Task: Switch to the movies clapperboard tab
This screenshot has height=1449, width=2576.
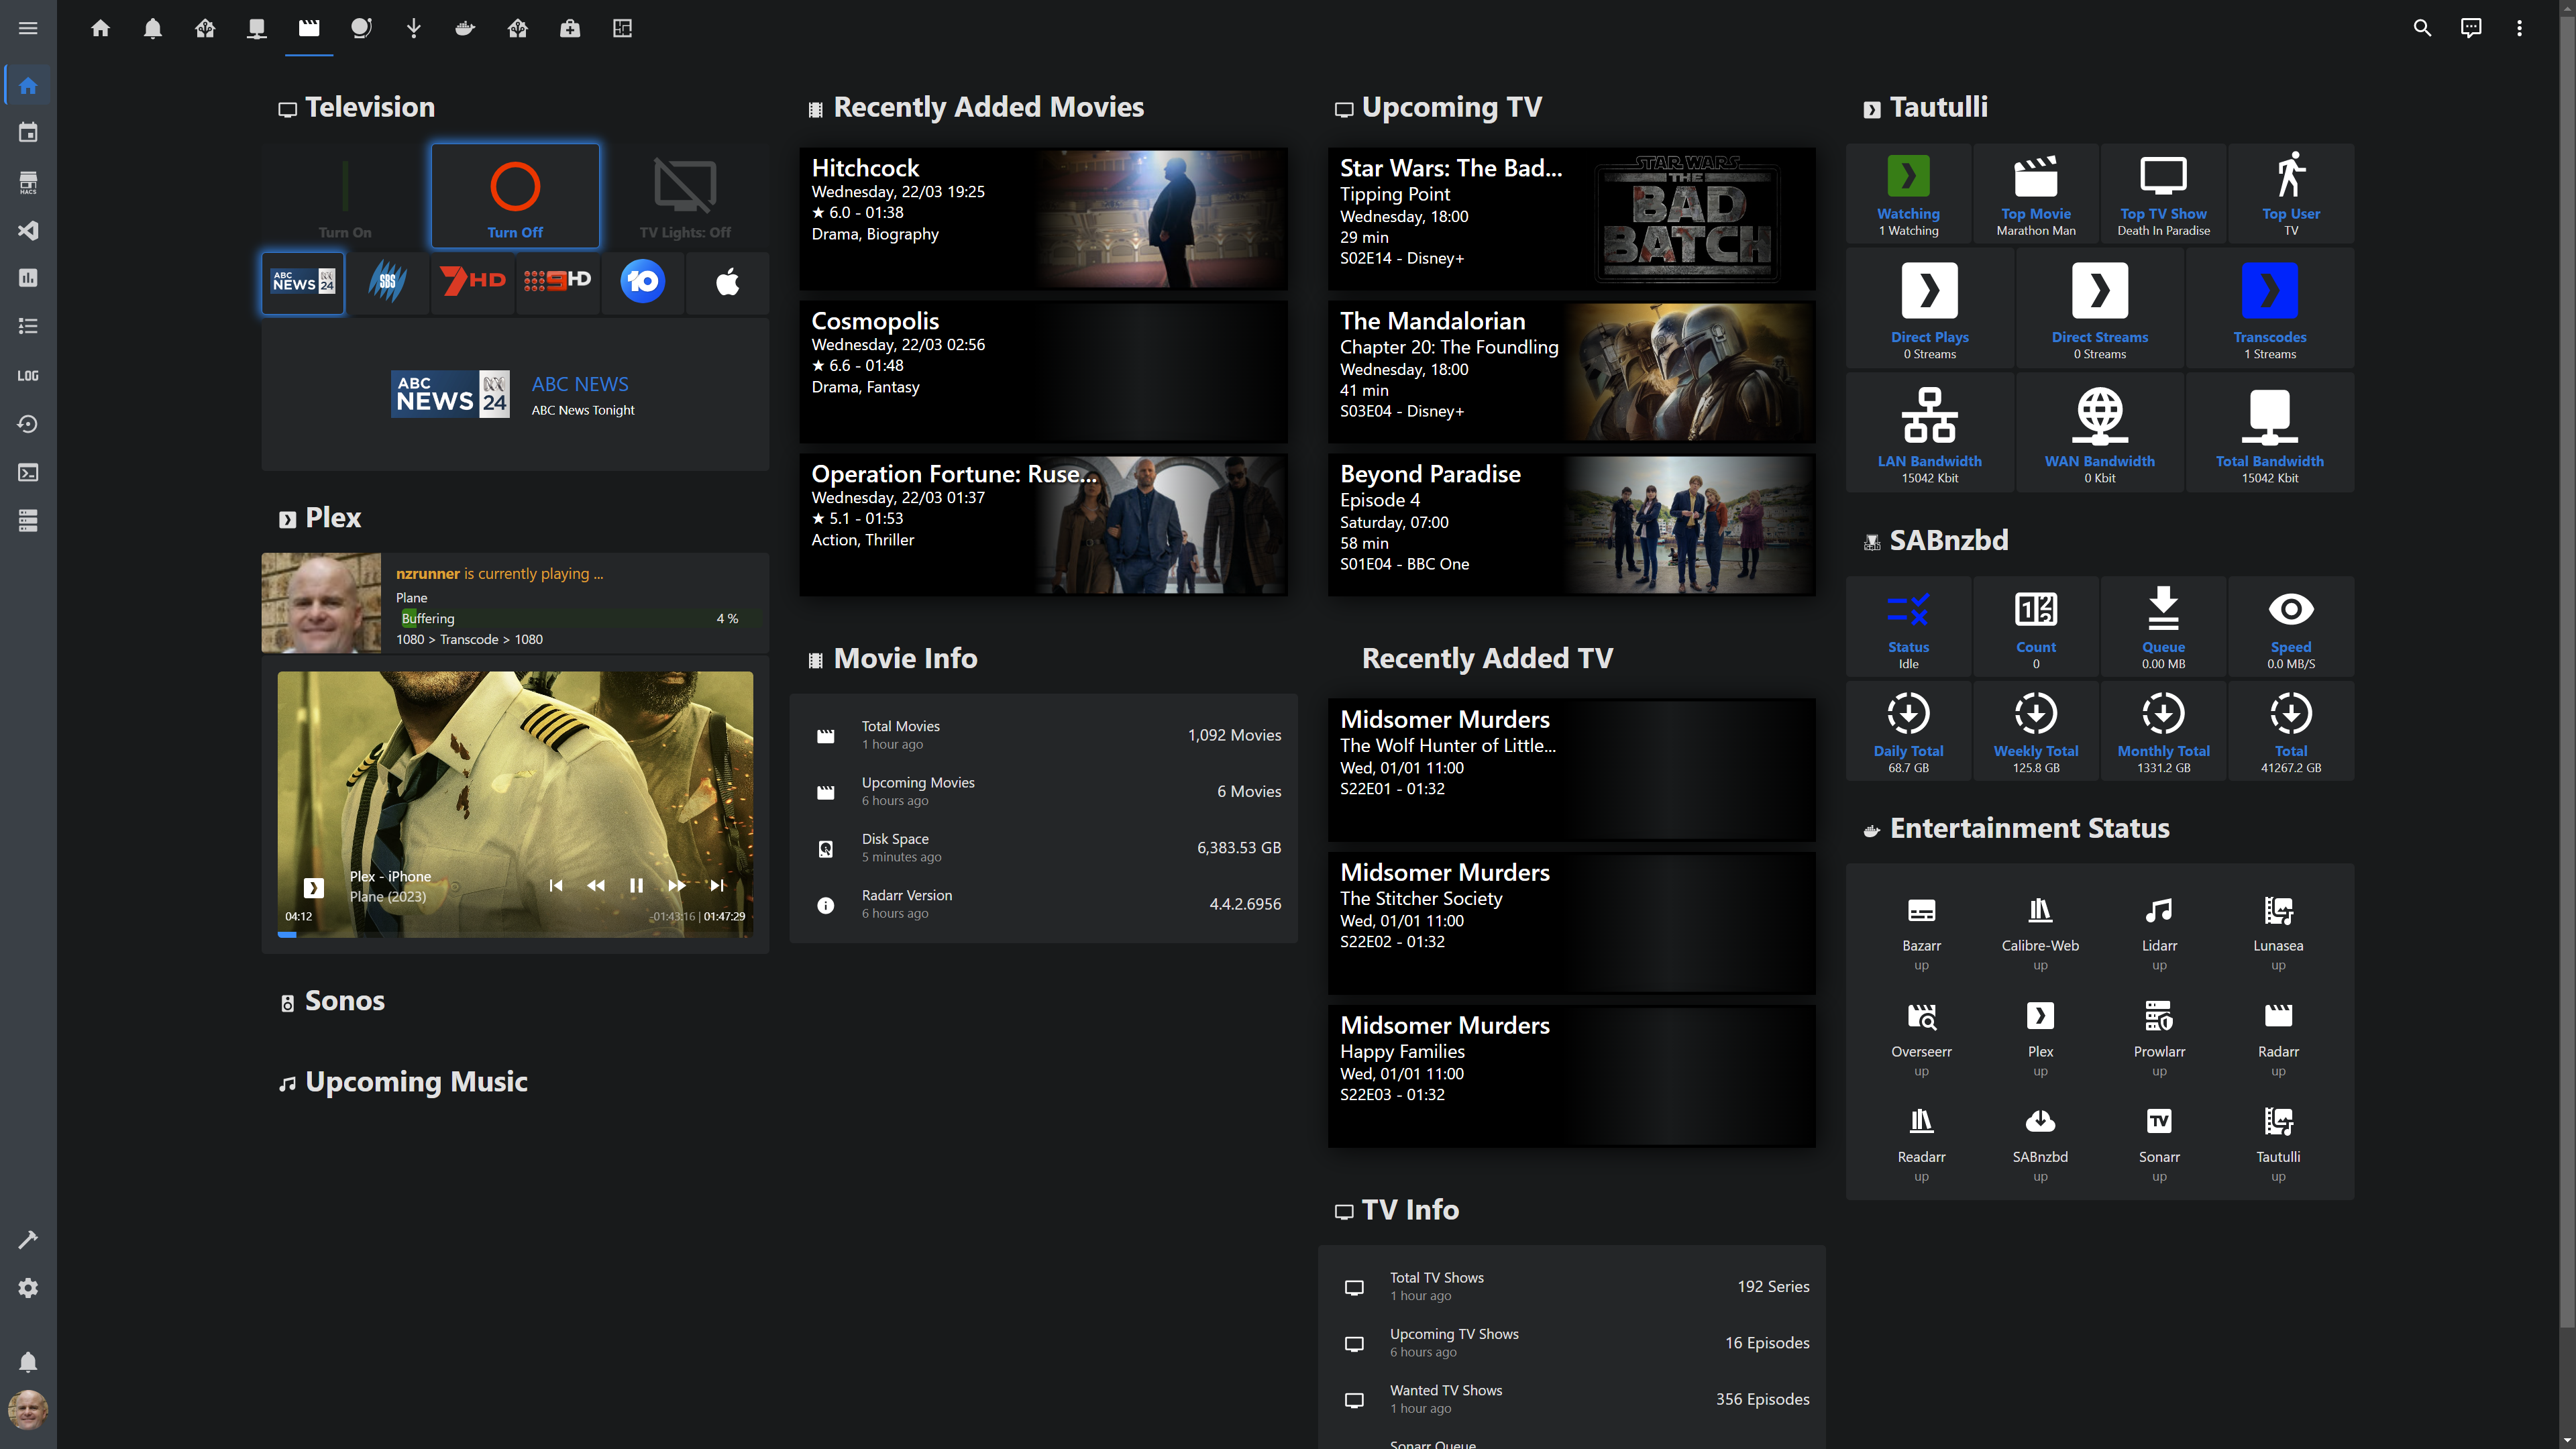Action: pyautogui.click(x=309, y=28)
